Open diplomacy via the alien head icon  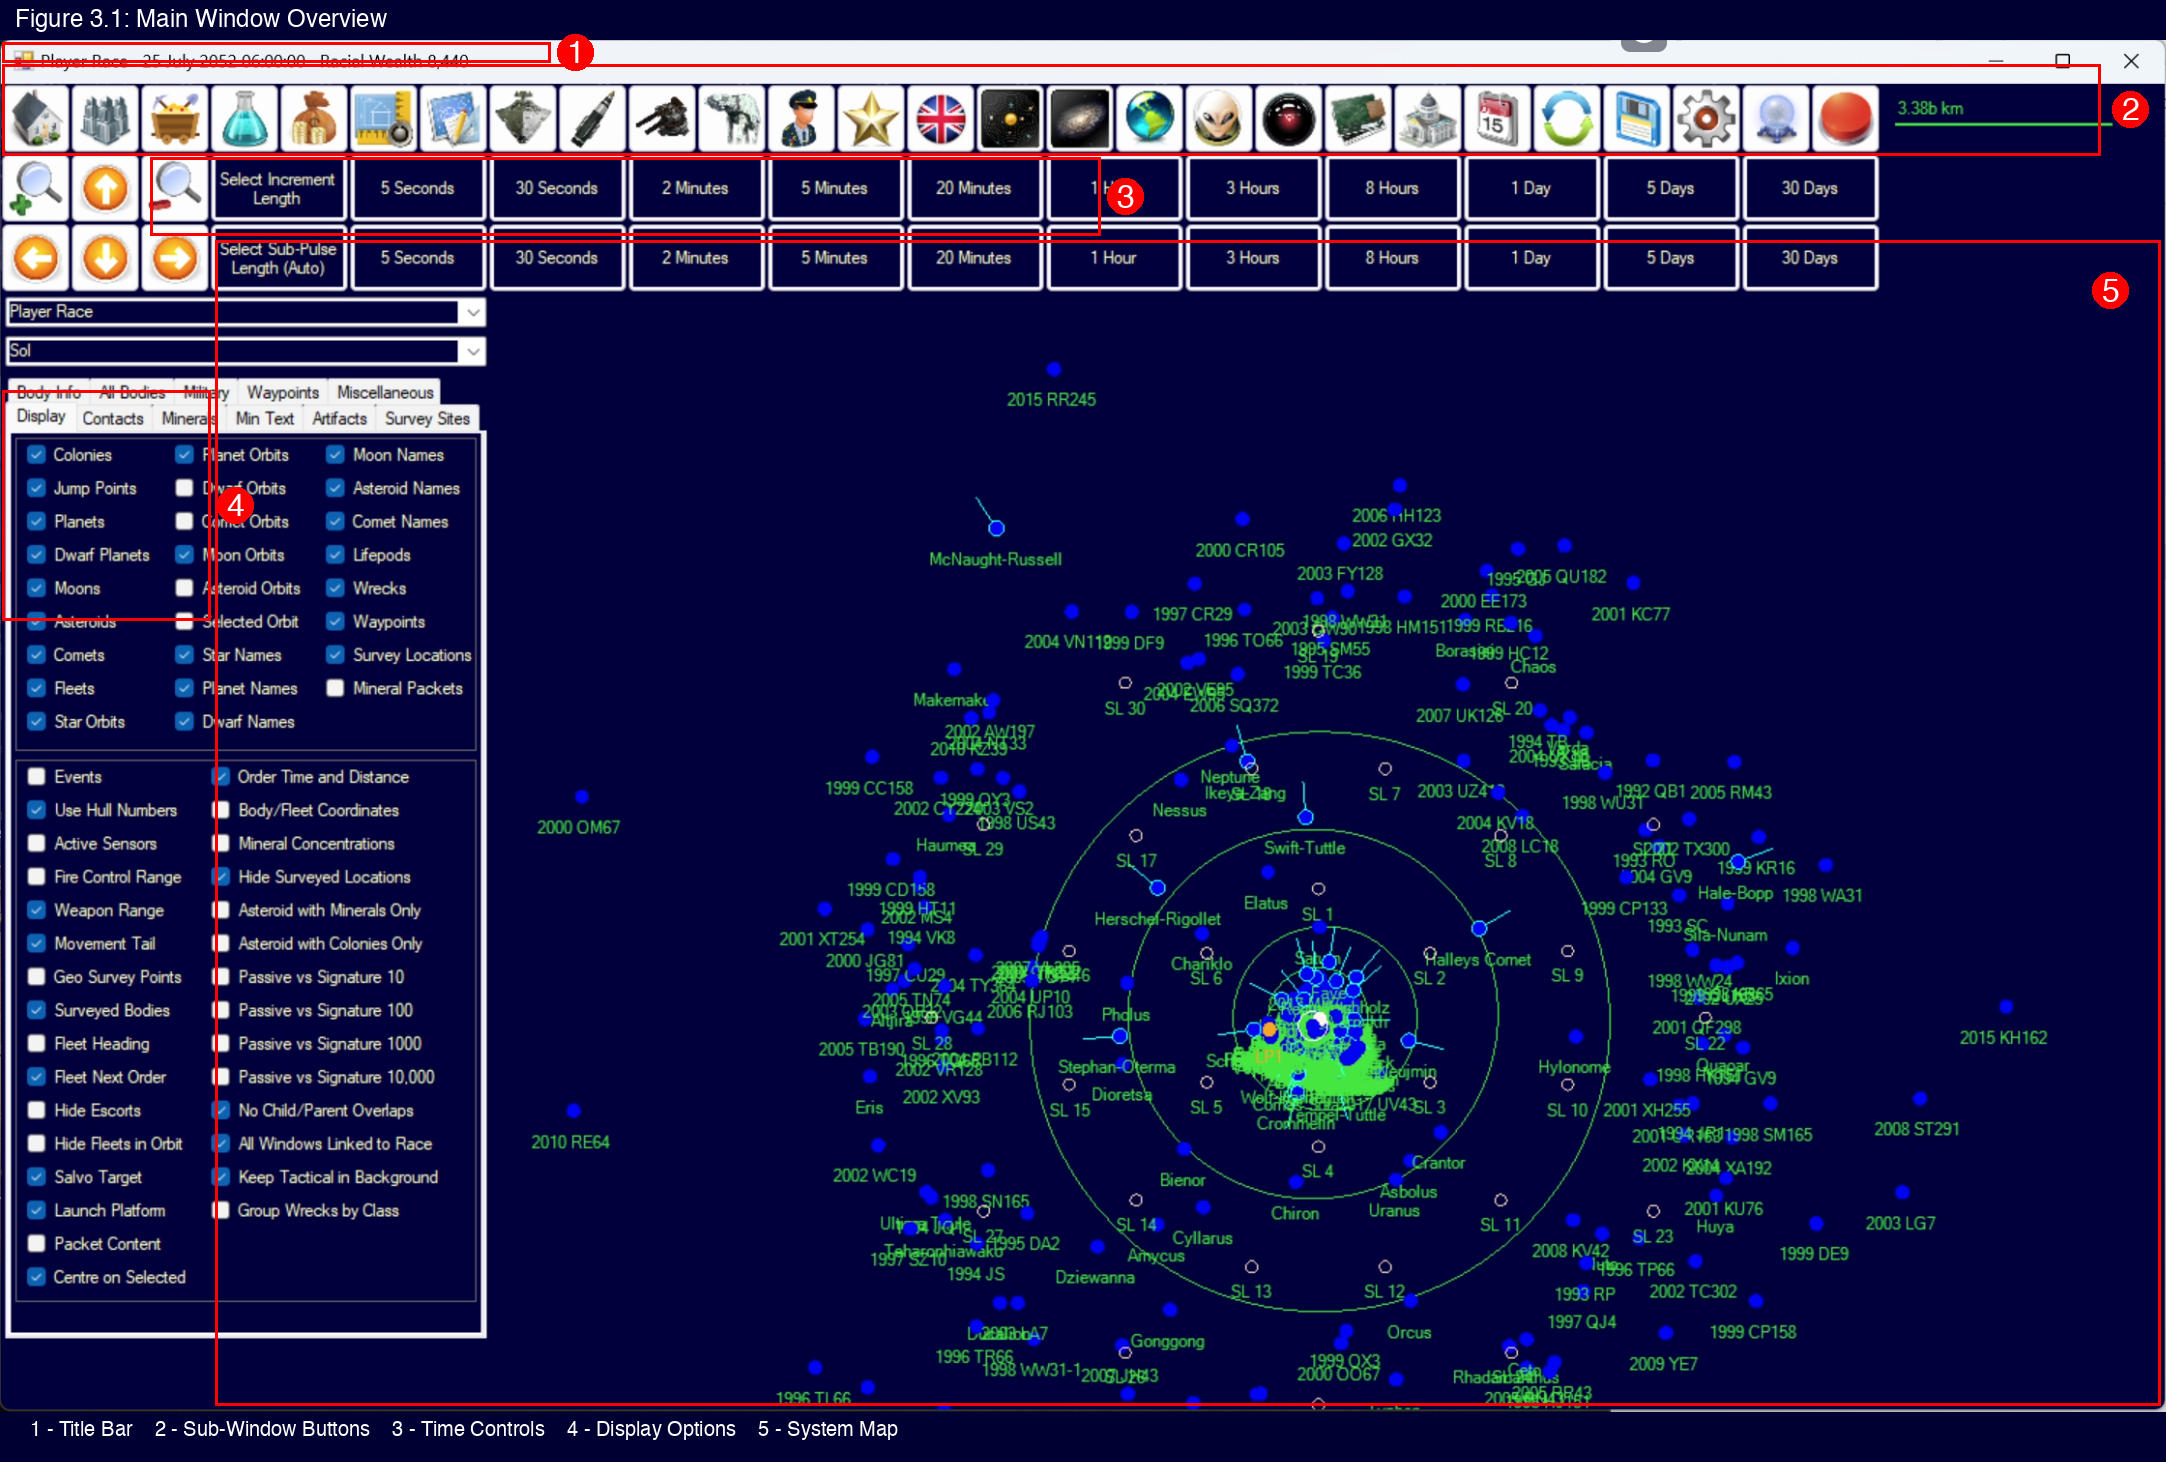[1219, 118]
